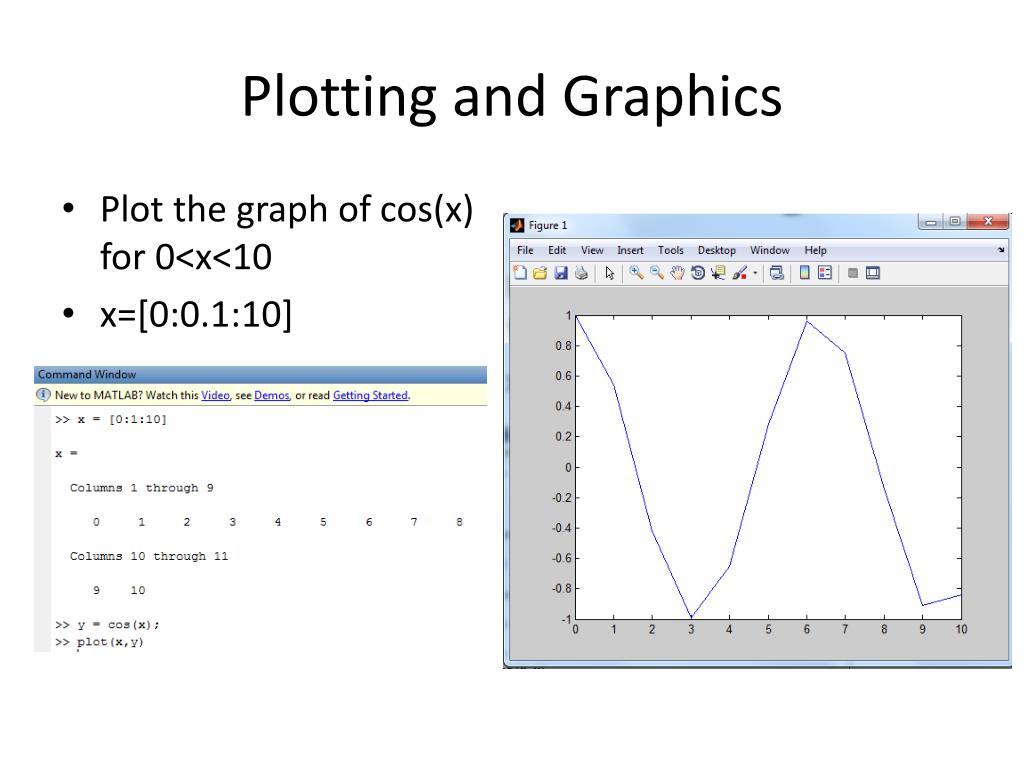Click the Hide Plot Tools icon
This screenshot has height=768, width=1024.
click(852, 273)
